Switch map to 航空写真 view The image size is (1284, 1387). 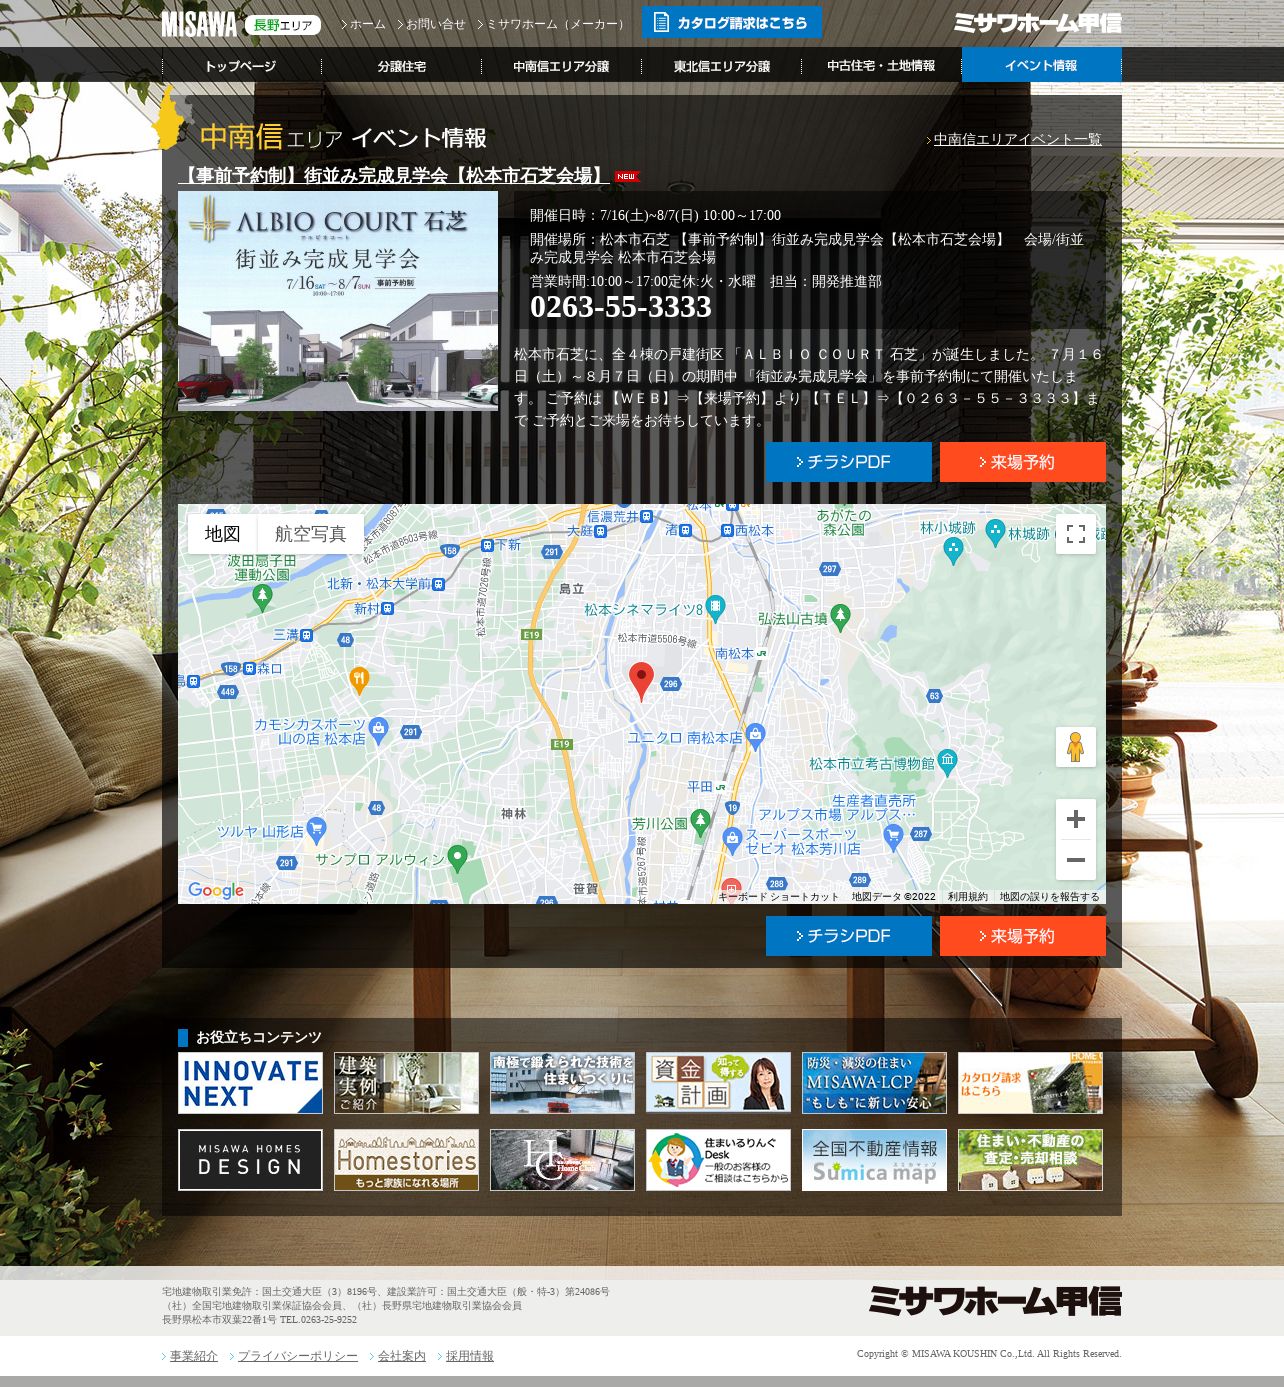click(x=310, y=534)
